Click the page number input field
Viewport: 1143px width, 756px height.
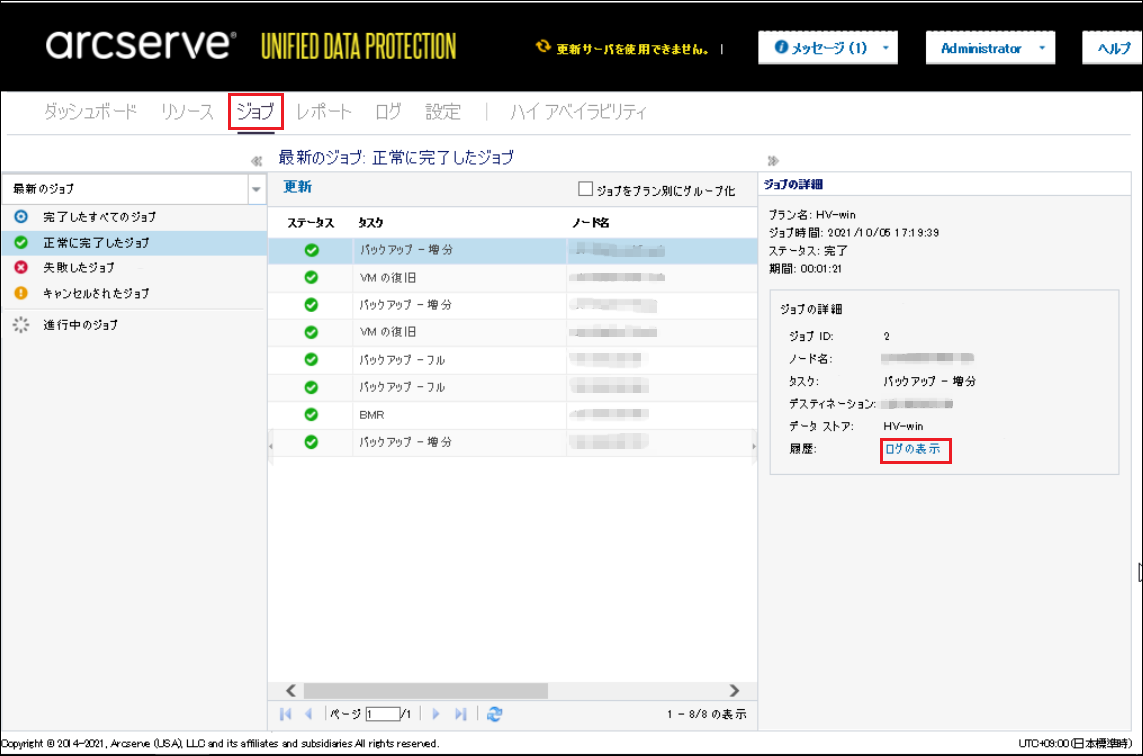(382, 714)
